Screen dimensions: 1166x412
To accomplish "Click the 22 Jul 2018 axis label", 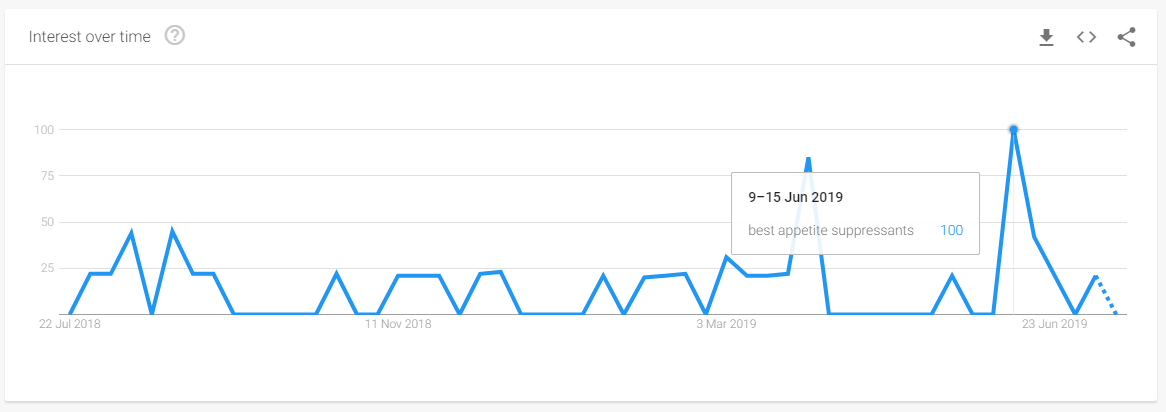I will tap(69, 324).
